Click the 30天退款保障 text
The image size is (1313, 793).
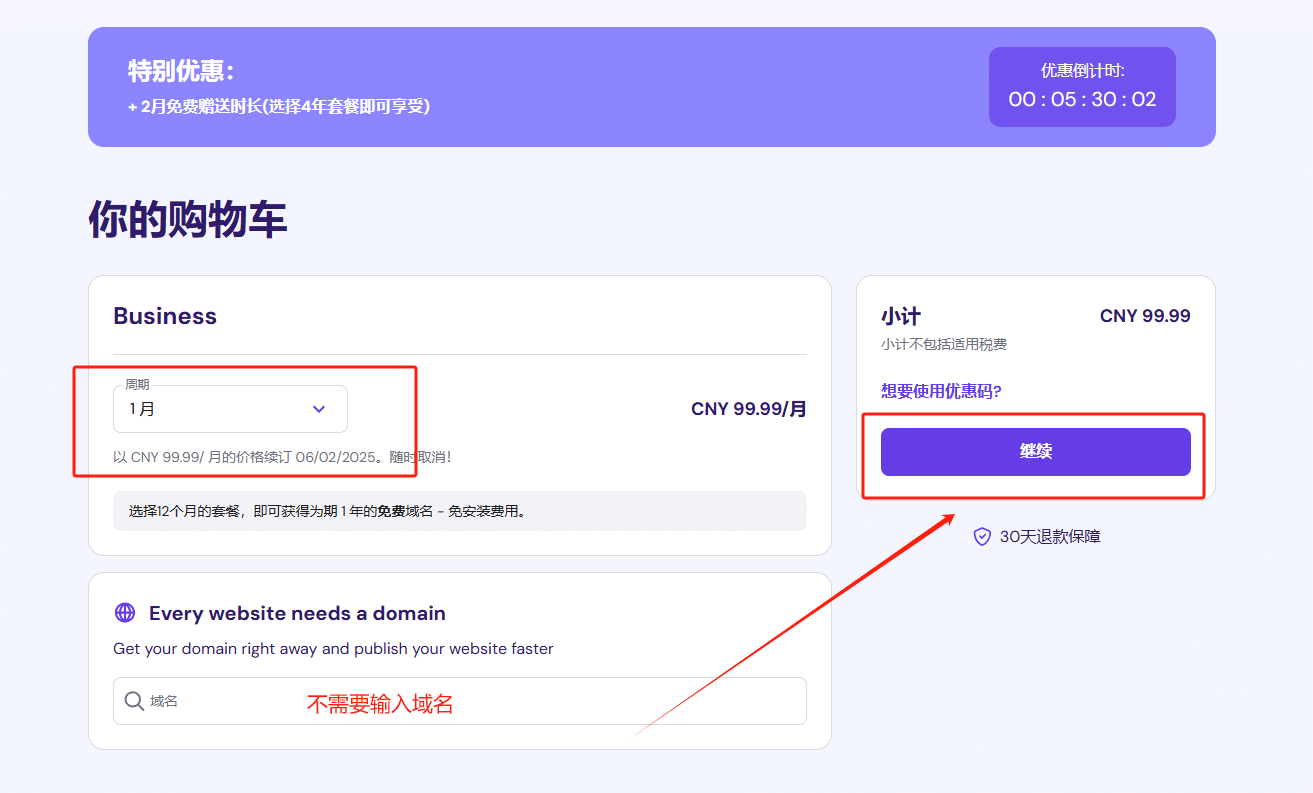tap(1050, 537)
